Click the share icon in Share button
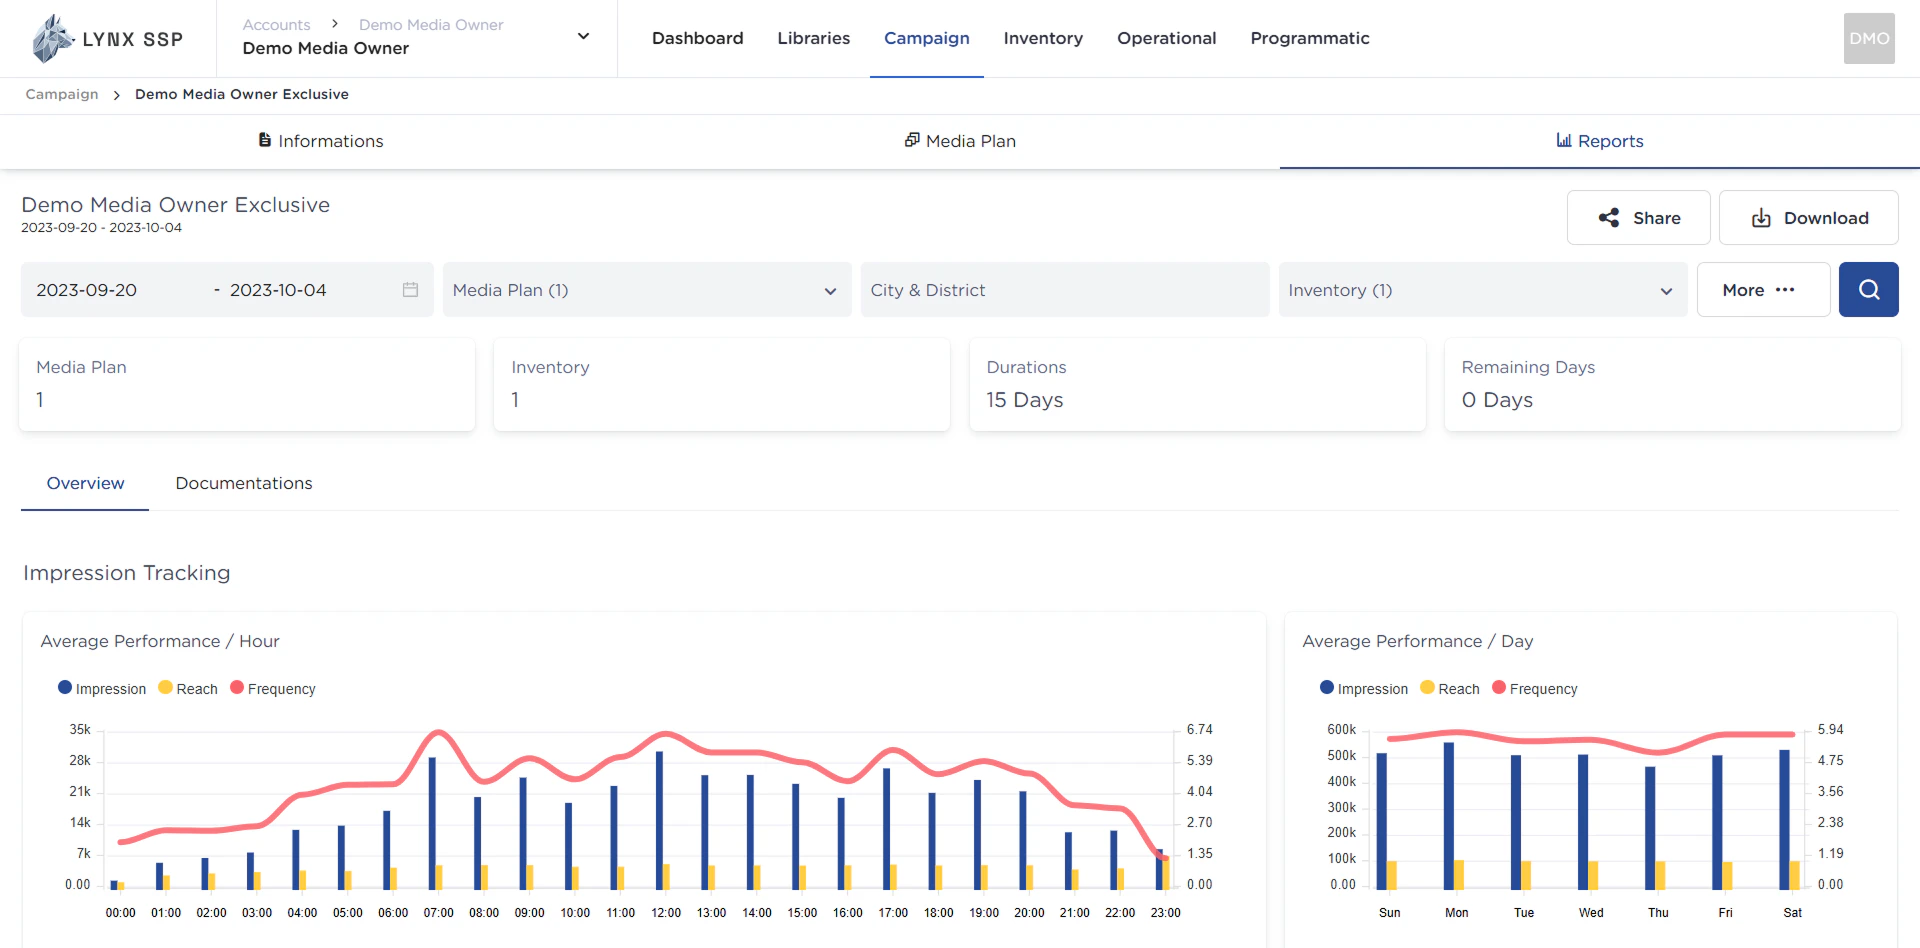The height and width of the screenshot is (948, 1920). point(1608,218)
